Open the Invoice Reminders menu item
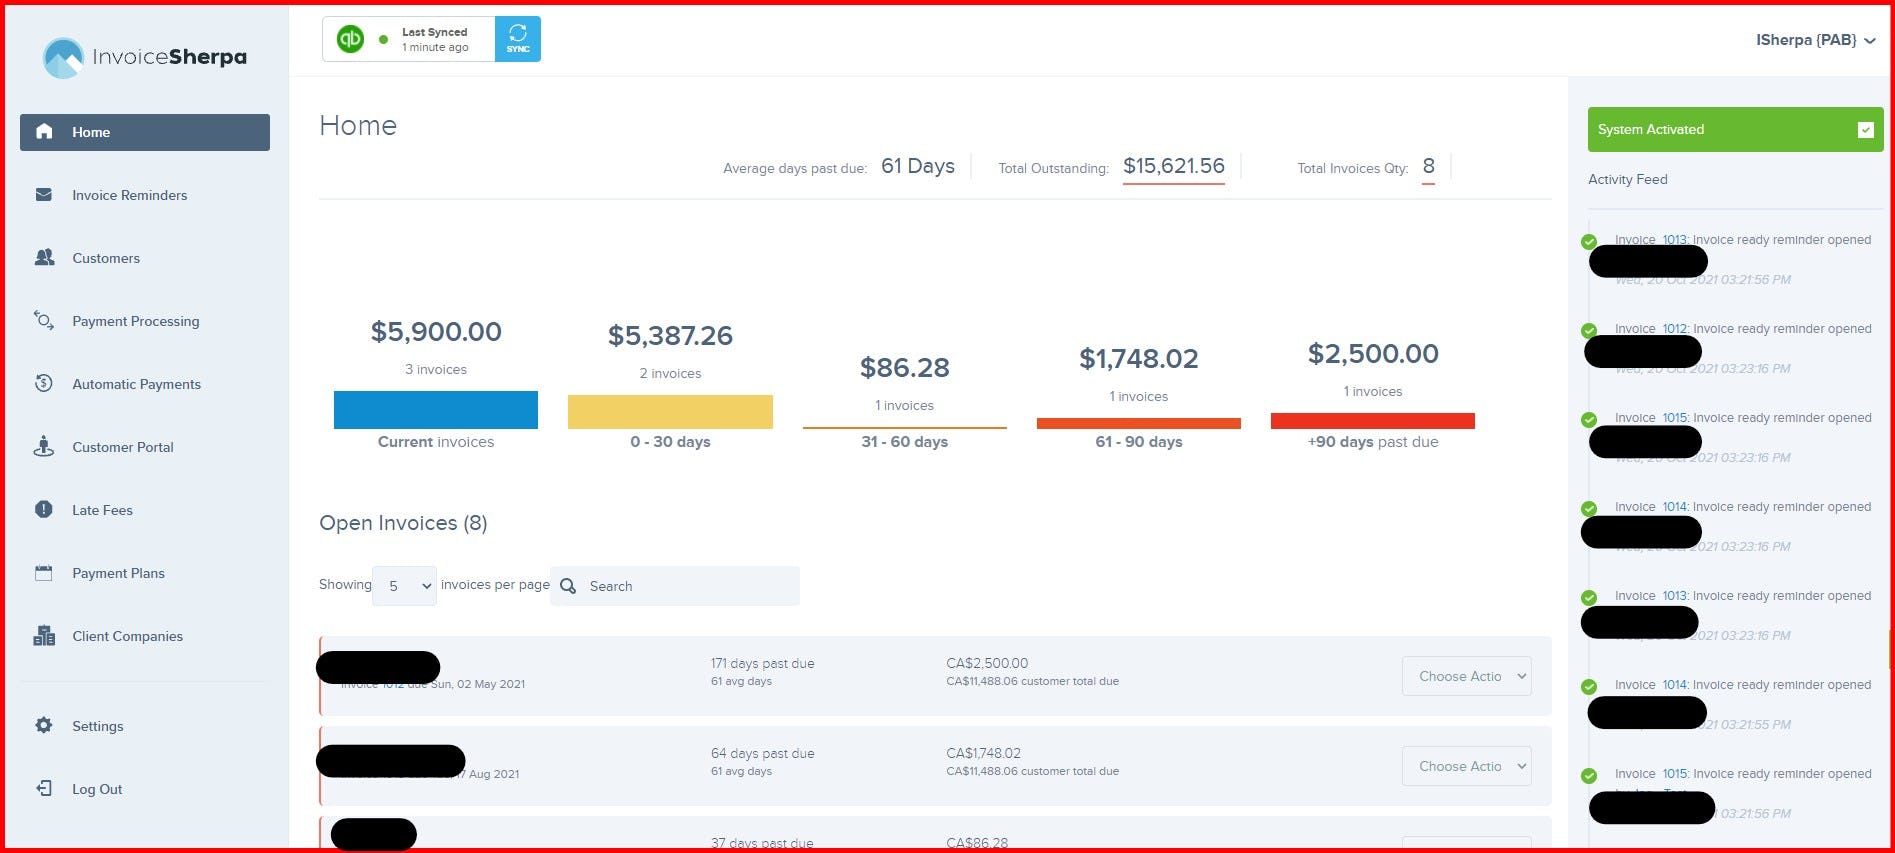This screenshot has width=1895, height=853. point(130,195)
